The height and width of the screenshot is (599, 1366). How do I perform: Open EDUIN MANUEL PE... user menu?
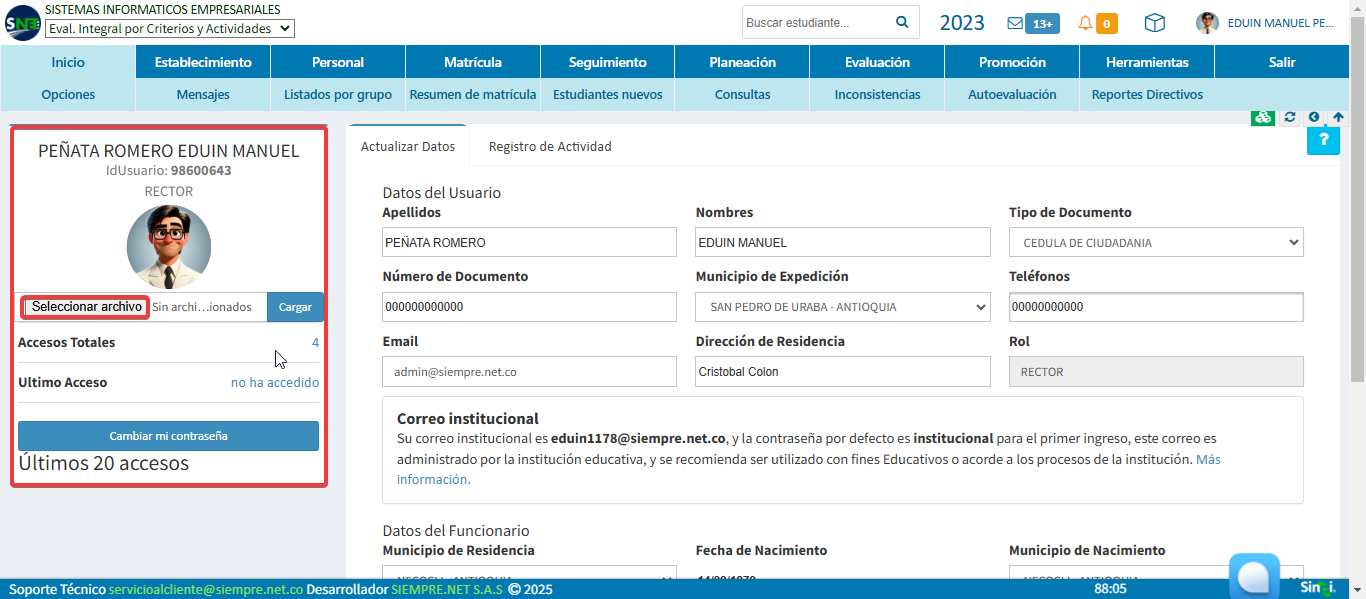[x=1281, y=23]
